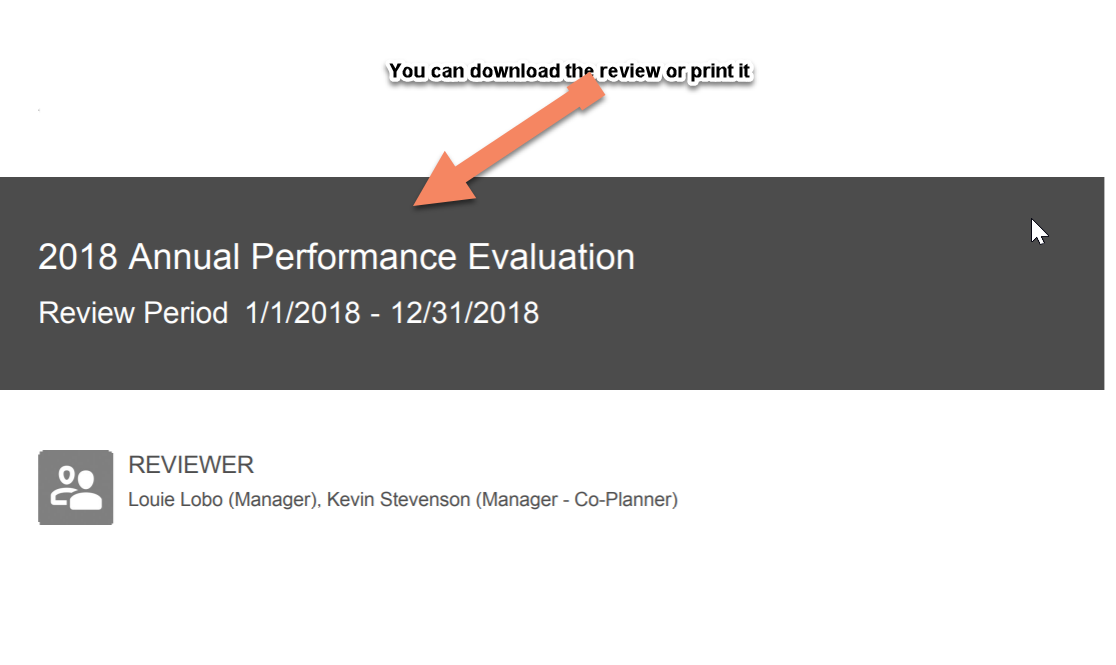Click the dash between the review dates
This screenshot has width=1116, height=665.
pos(375,314)
